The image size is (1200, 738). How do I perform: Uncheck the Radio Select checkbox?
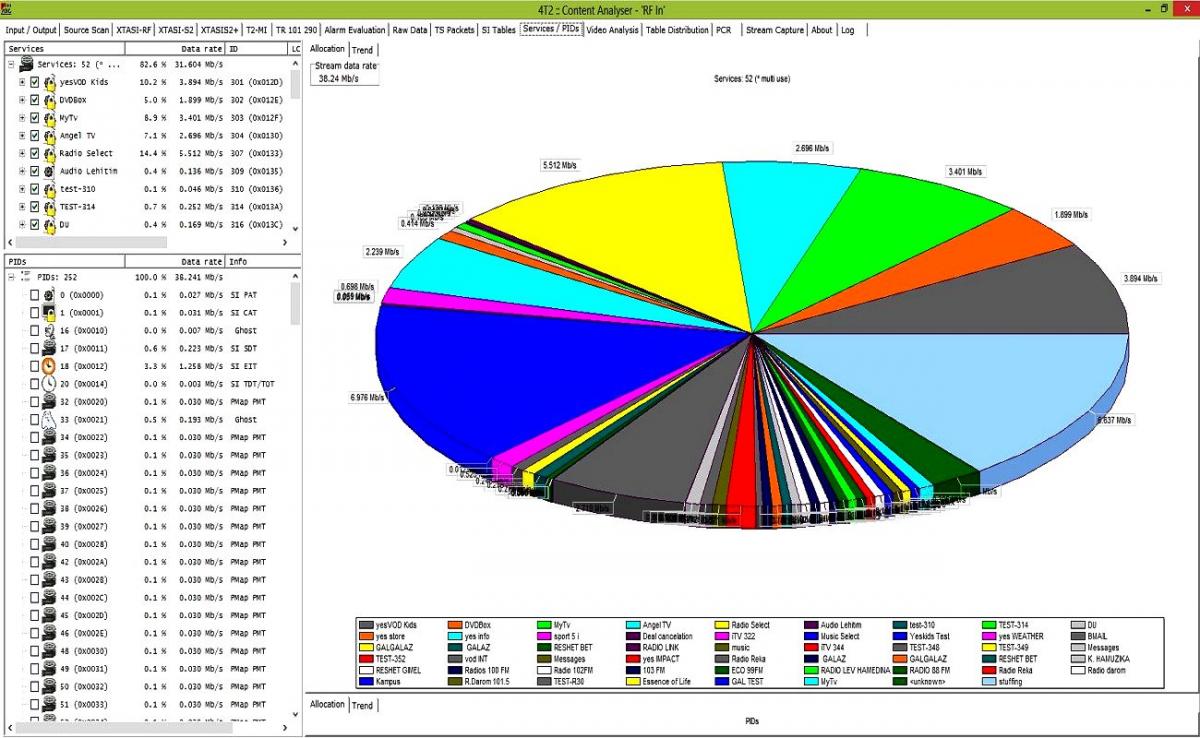(x=35, y=153)
